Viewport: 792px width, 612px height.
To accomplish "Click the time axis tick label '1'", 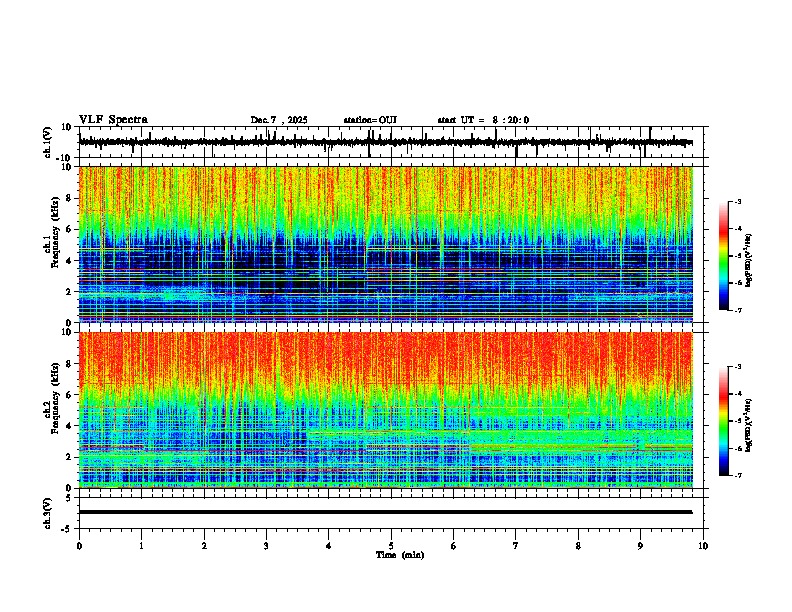I will coord(141,546).
